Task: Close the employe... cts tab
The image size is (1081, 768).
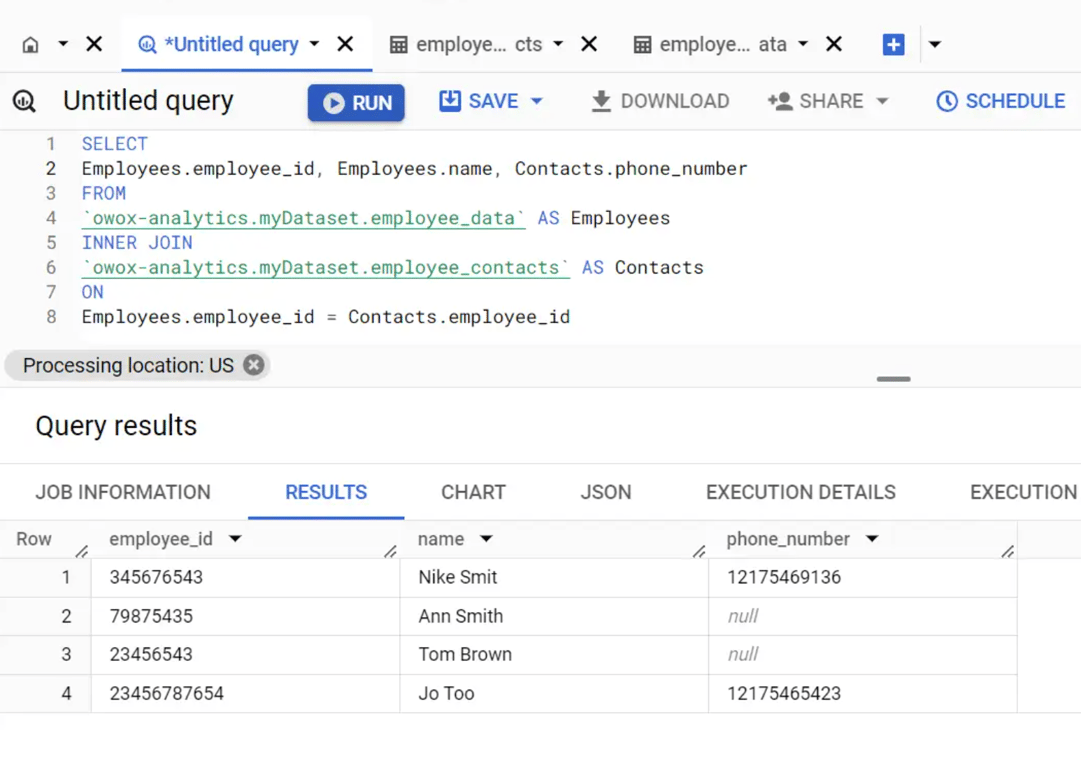Action: pyautogui.click(x=589, y=44)
